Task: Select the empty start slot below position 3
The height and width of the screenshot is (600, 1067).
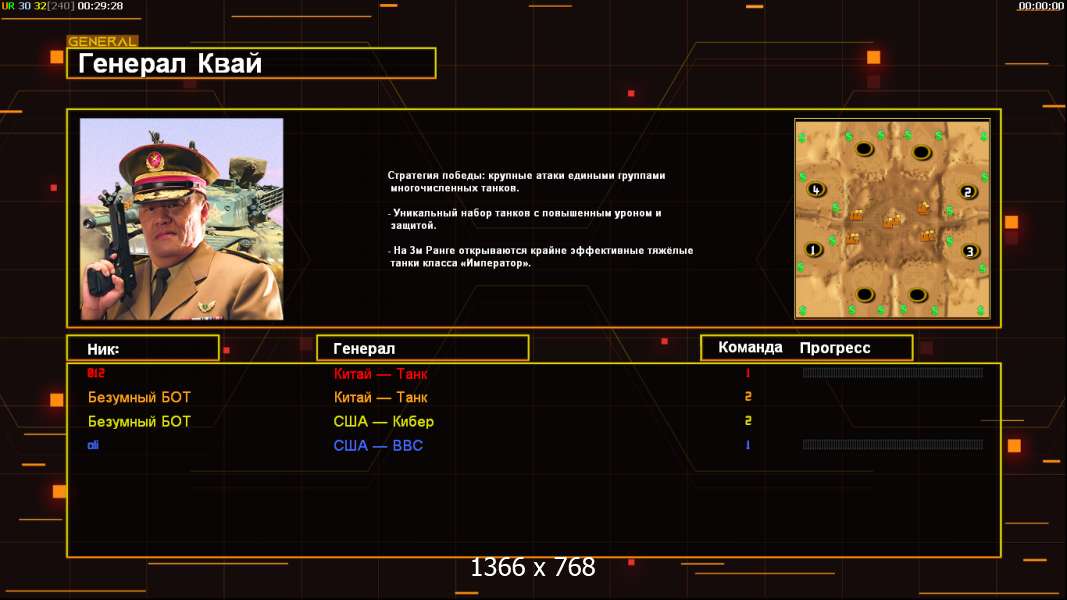Action: pos(918,295)
